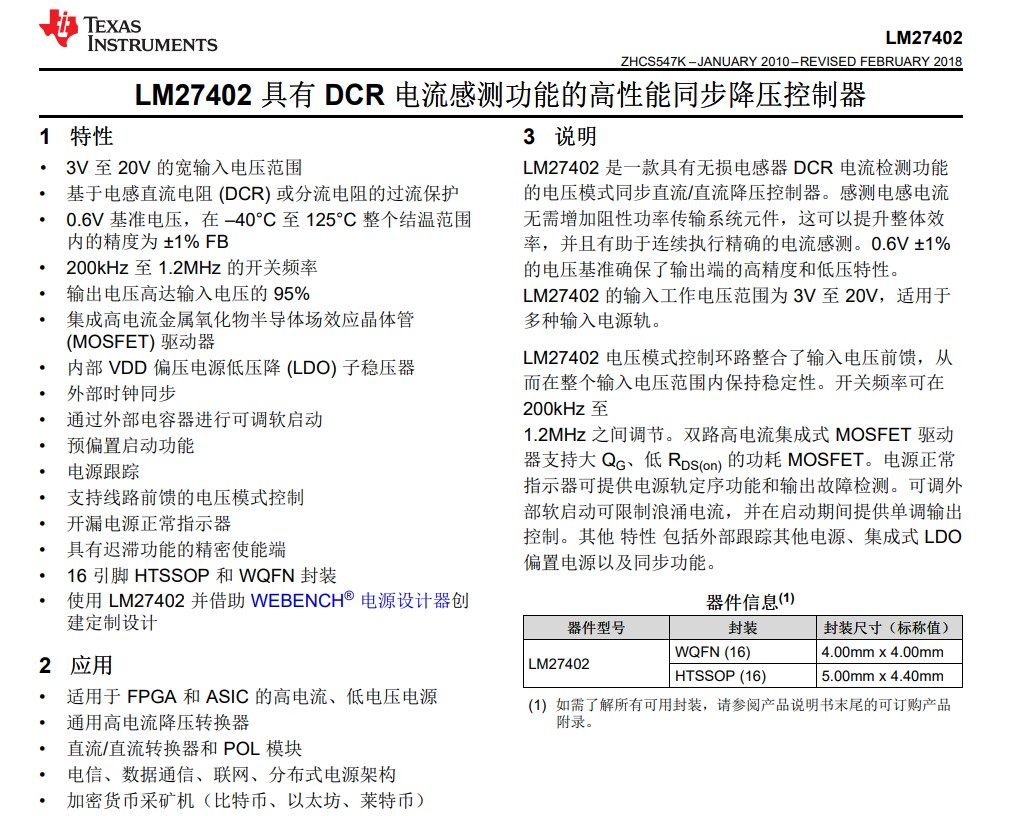
Task: Select the bullet 支持线路前馈的电压模式控制
Action: (x=185, y=497)
